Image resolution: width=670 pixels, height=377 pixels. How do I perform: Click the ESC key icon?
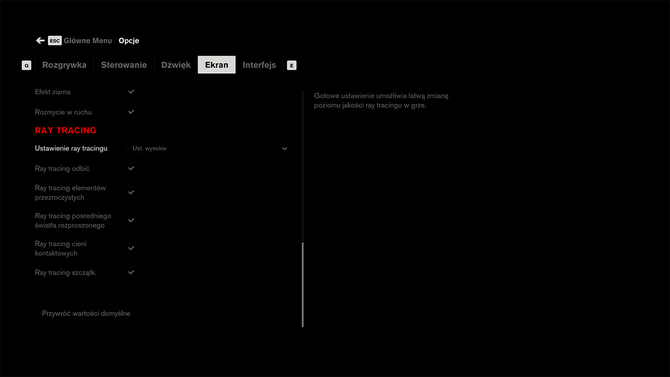click(x=55, y=41)
